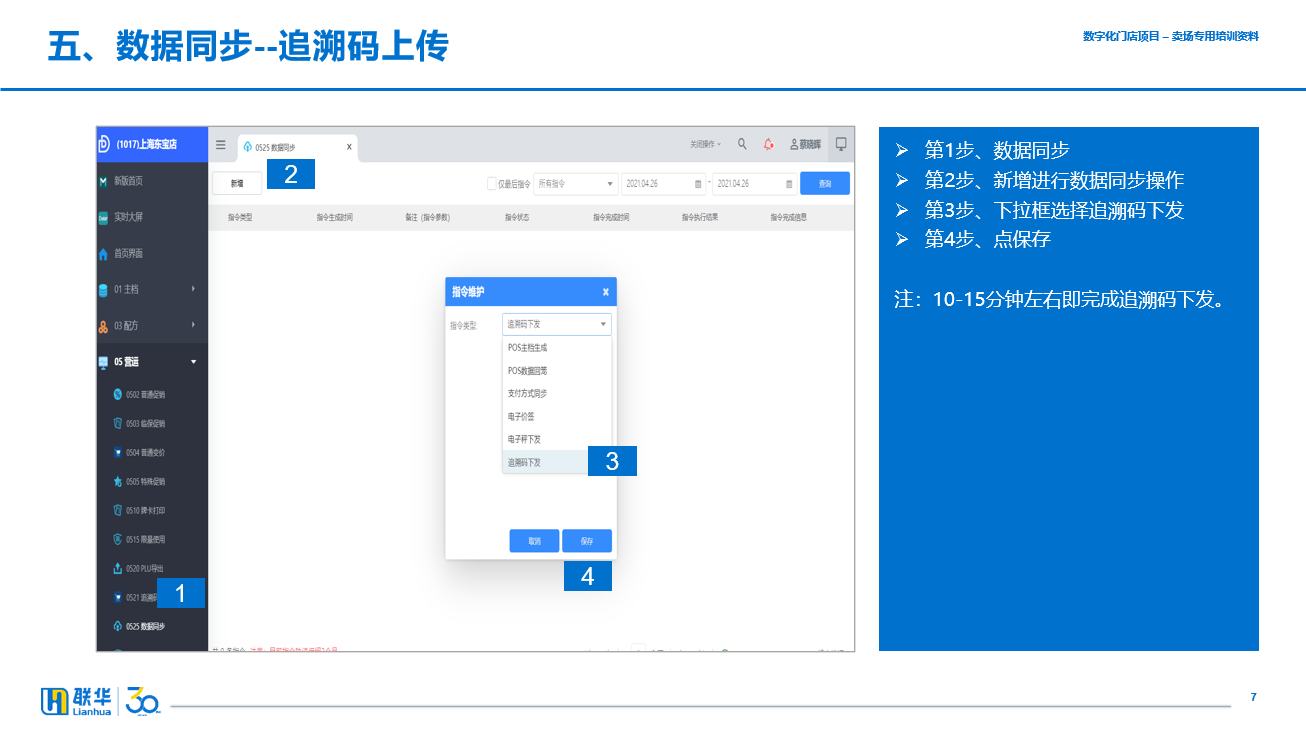
Task: Click the 蔡晓晖 user name
Action: click(x=810, y=144)
